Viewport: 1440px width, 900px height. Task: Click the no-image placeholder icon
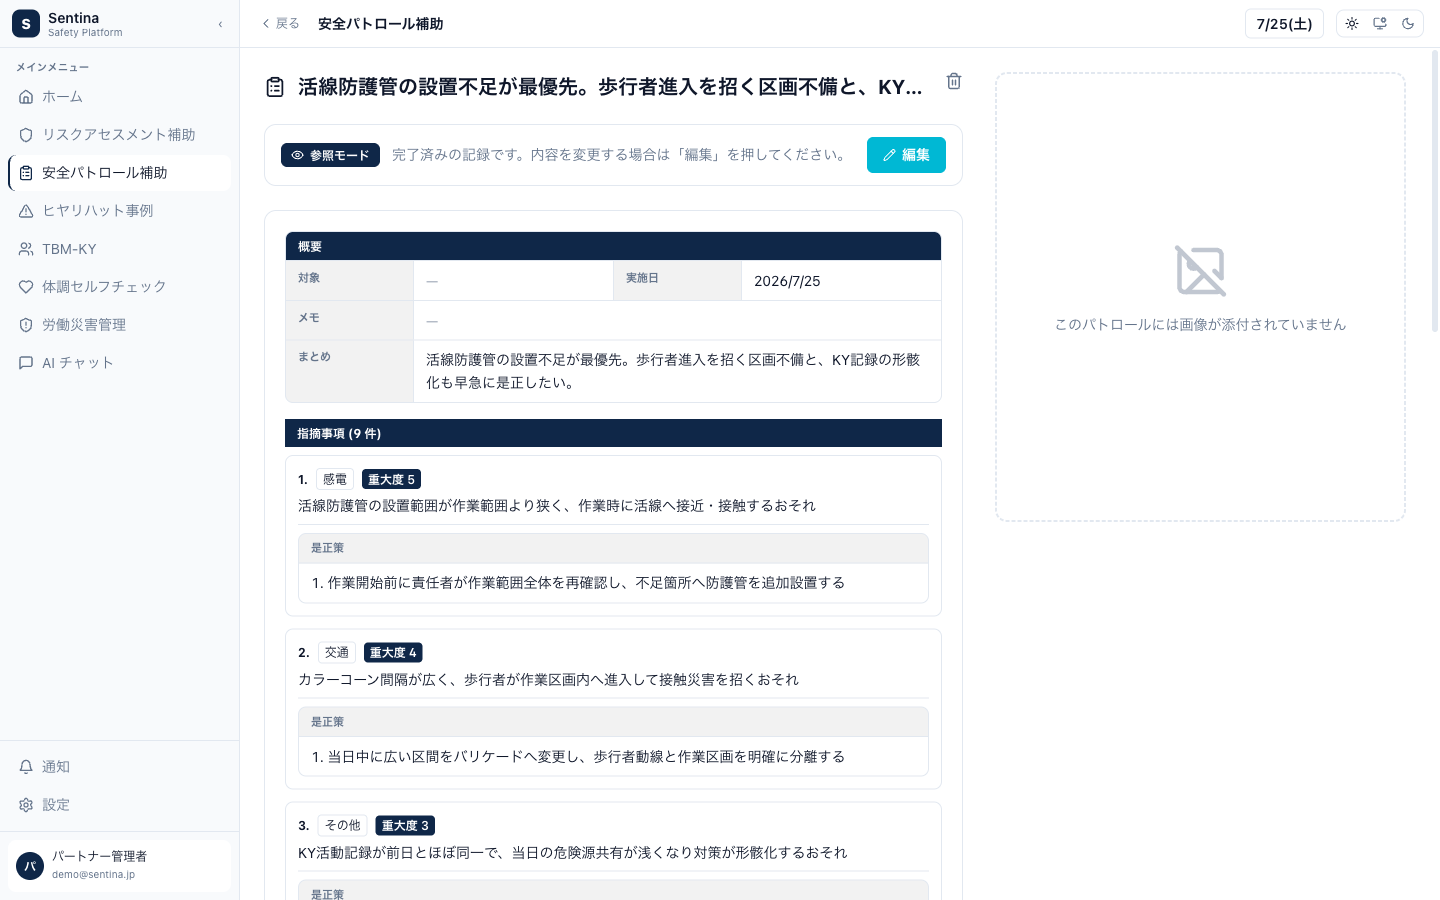click(x=1200, y=271)
